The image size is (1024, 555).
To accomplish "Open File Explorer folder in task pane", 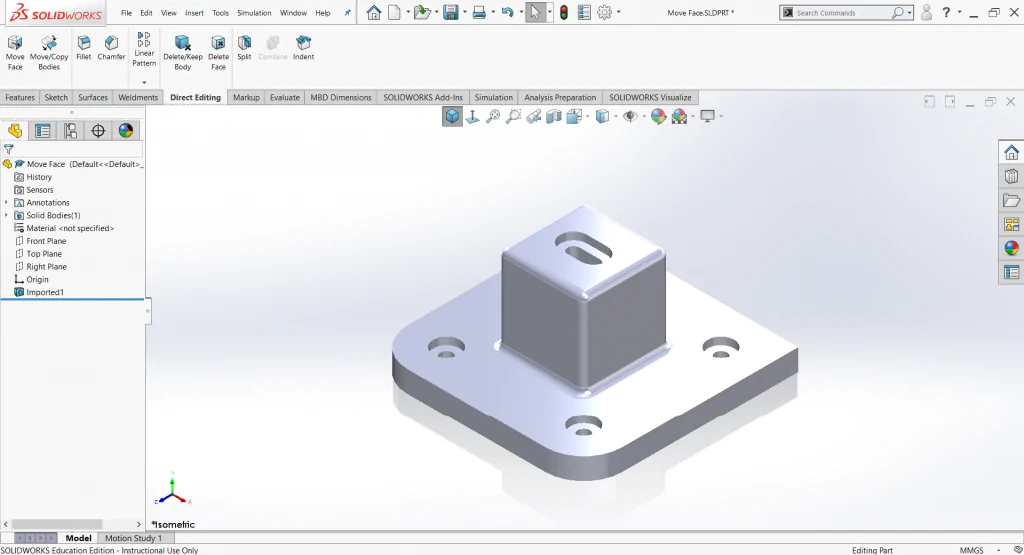I will 1012,200.
